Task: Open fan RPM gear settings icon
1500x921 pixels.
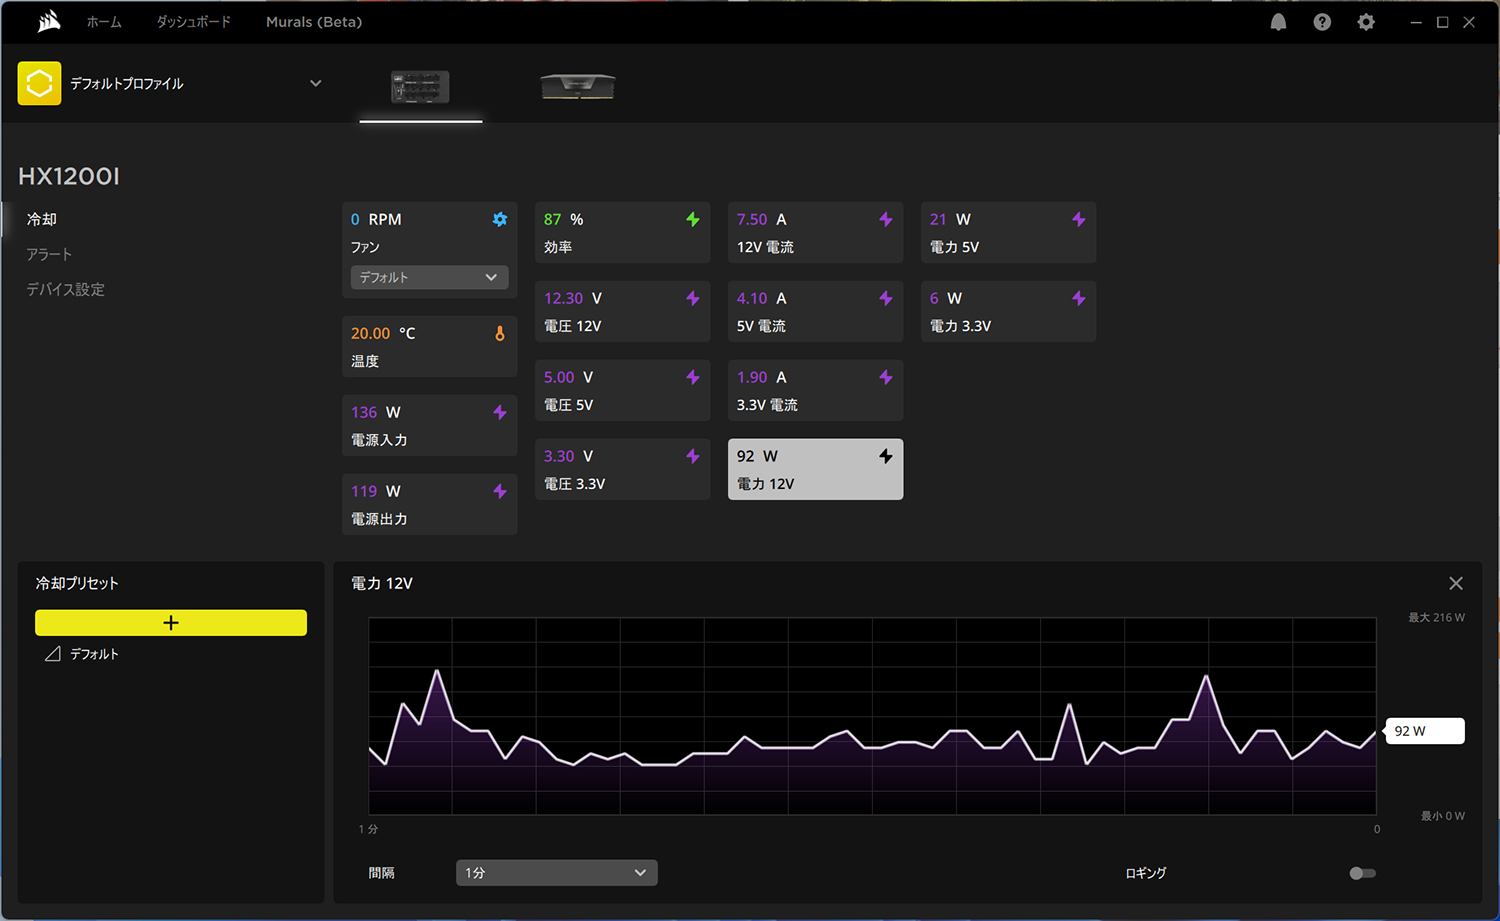Action: pos(500,219)
